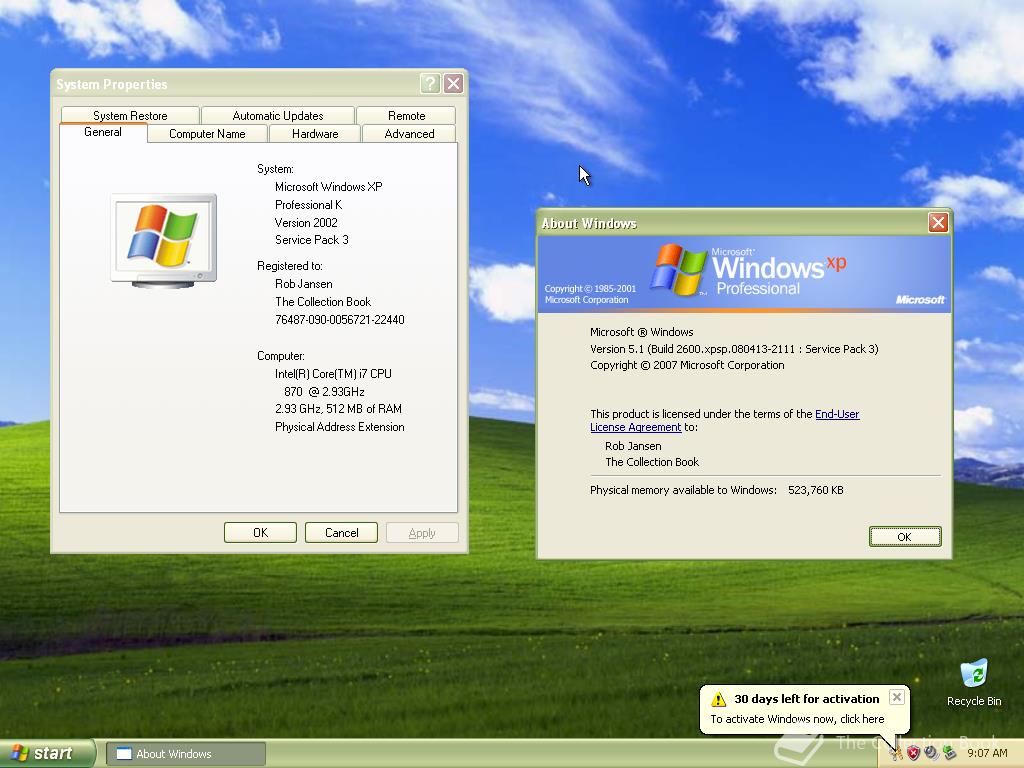
Task: Click the Safely Remove Hardware tray icon
Action: pos(950,754)
